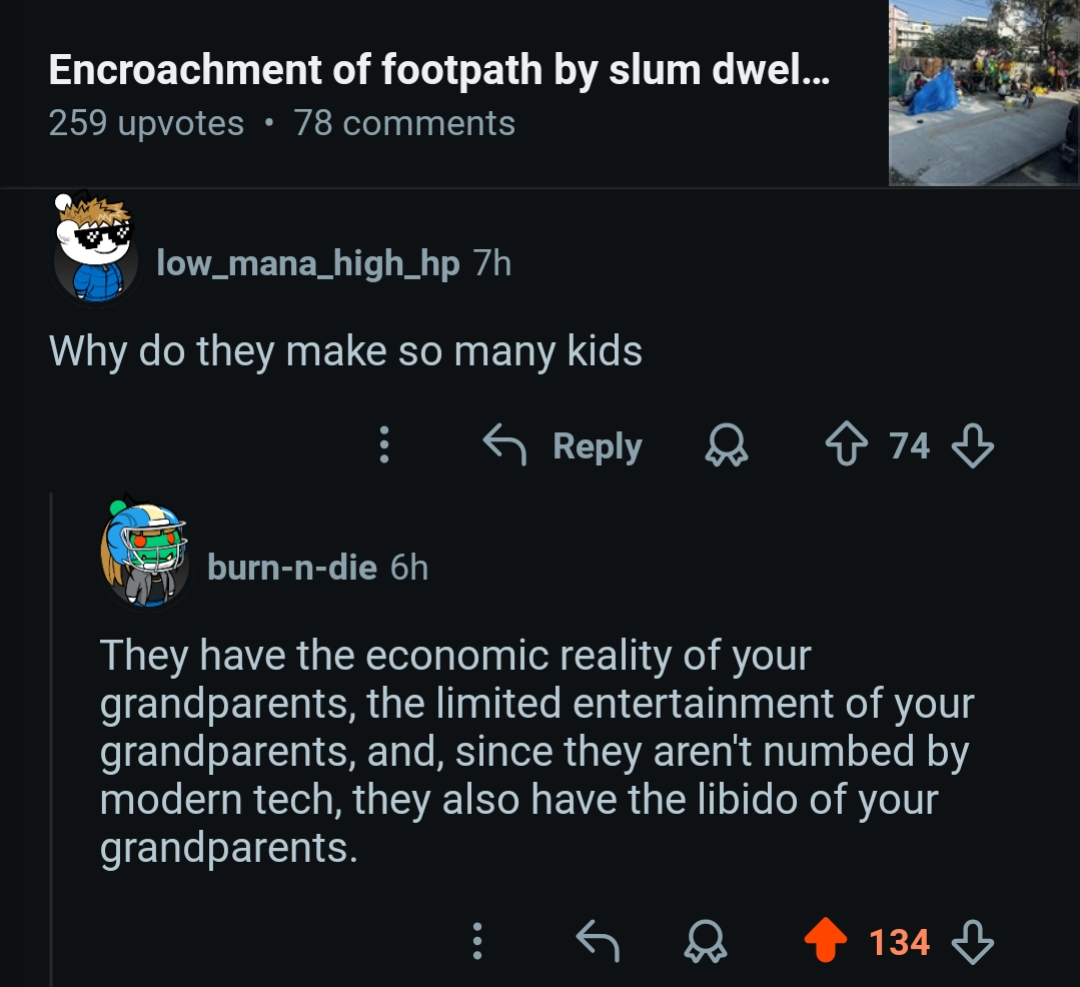This screenshot has width=1080, height=987.
Task: Open the post thumbnail image
Action: pyautogui.click(x=983, y=90)
